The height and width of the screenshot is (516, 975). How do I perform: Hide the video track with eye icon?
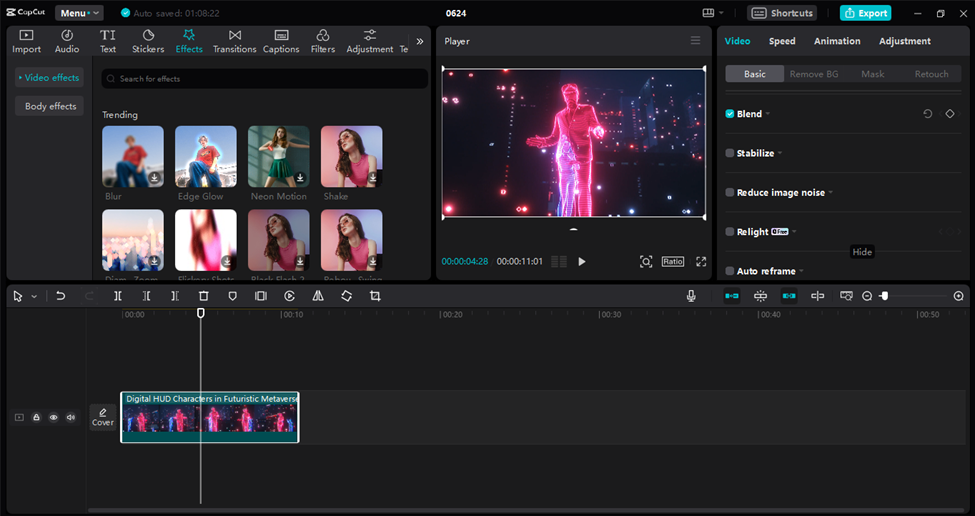point(53,417)
